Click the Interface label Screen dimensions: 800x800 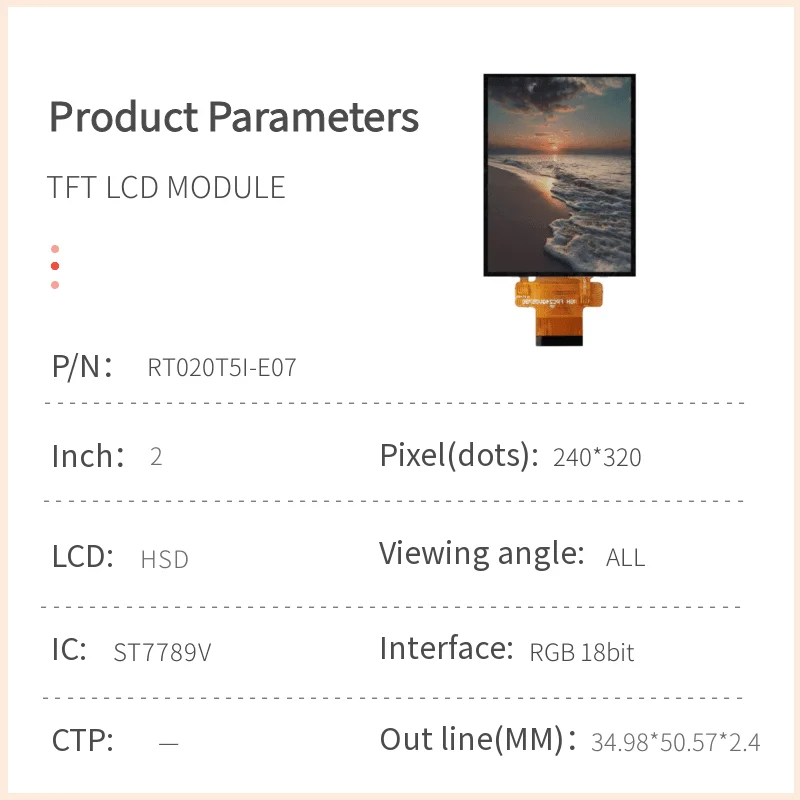tap(446, 649)
